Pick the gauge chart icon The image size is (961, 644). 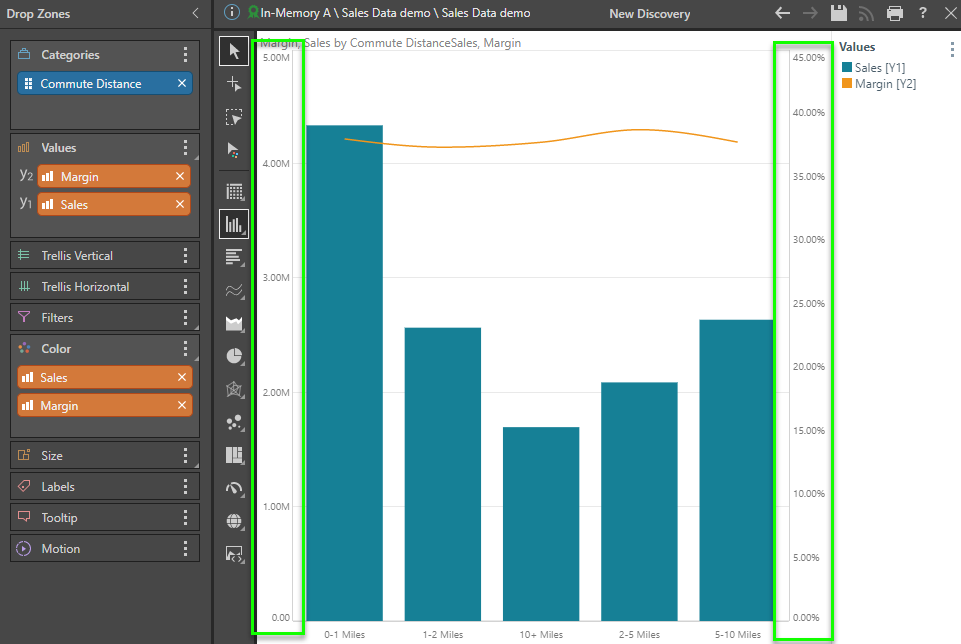(x=234, y=488)
